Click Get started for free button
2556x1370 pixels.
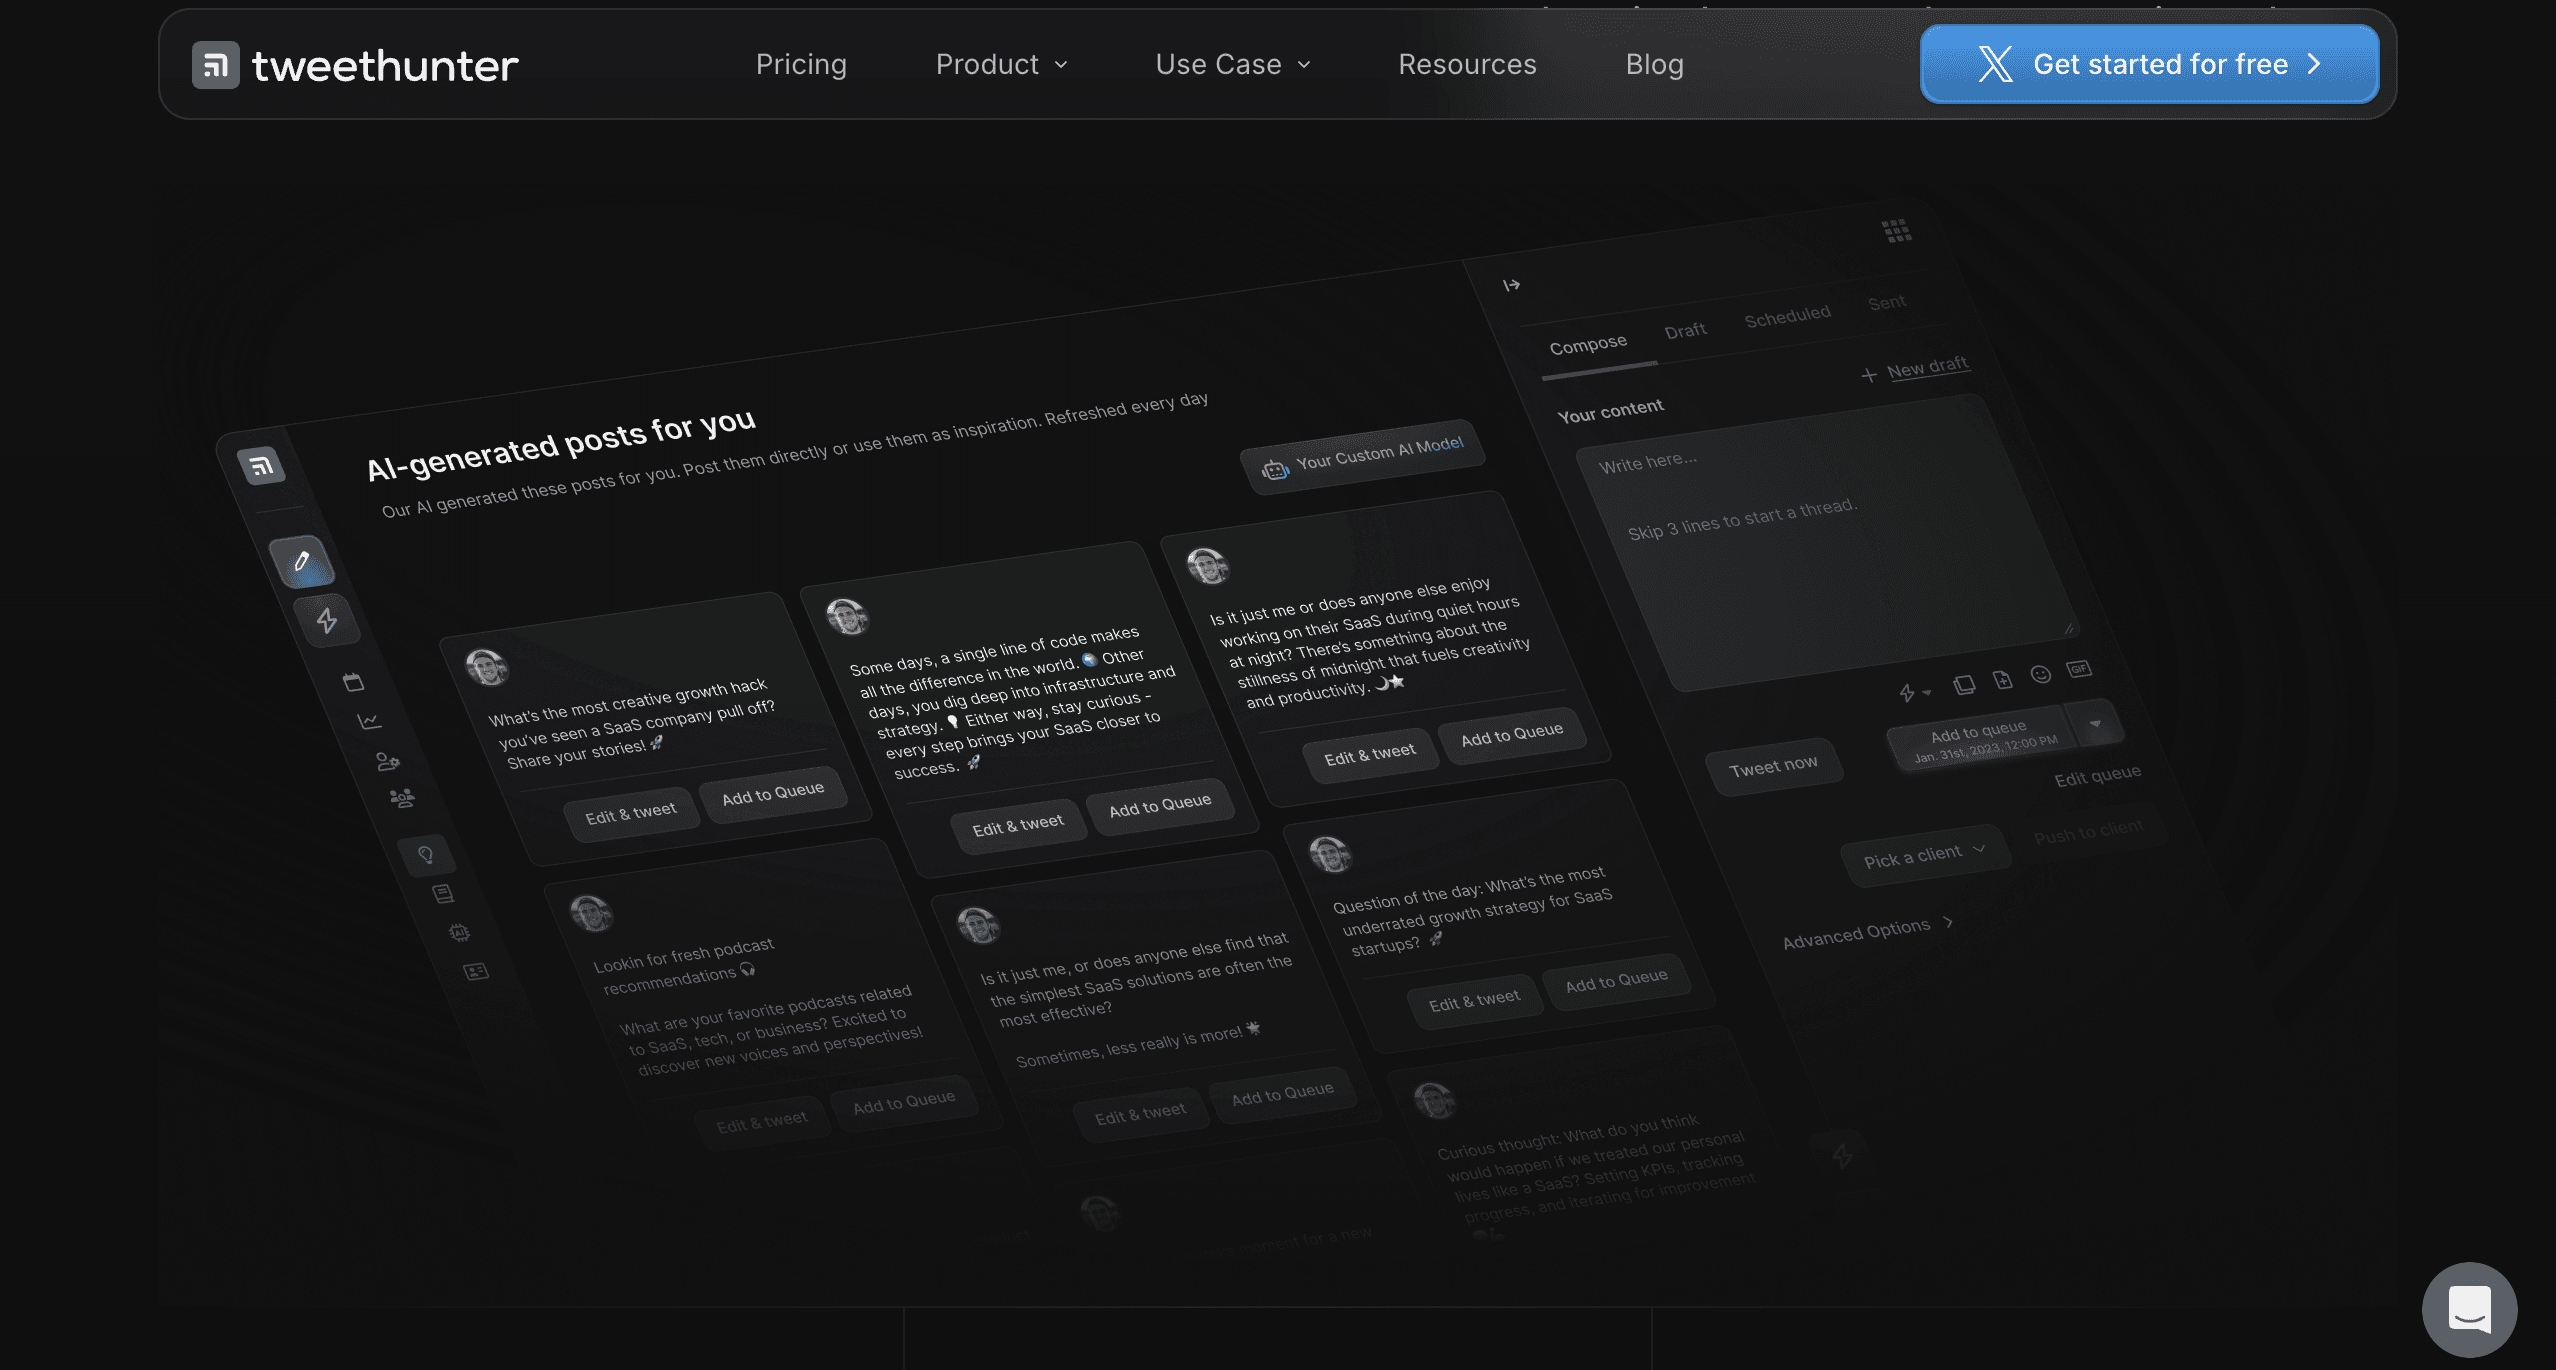click(x=2149, y=64)
